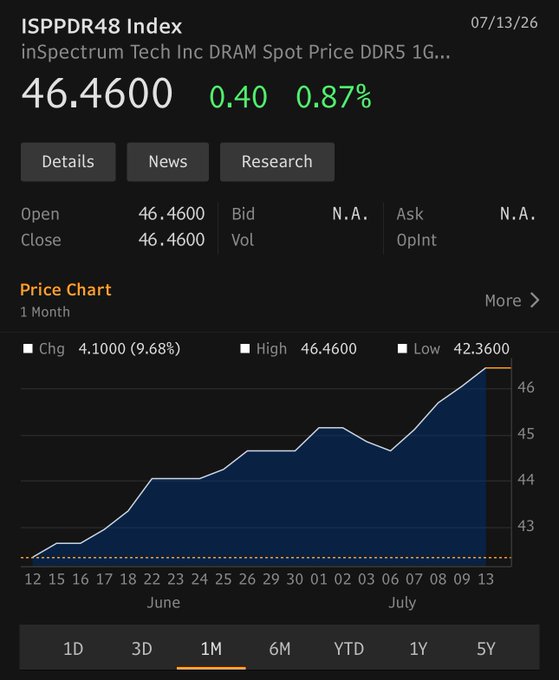Screen dimensions: 559x680
Task: Click the 46 price axis label
Action: point(526,387)
